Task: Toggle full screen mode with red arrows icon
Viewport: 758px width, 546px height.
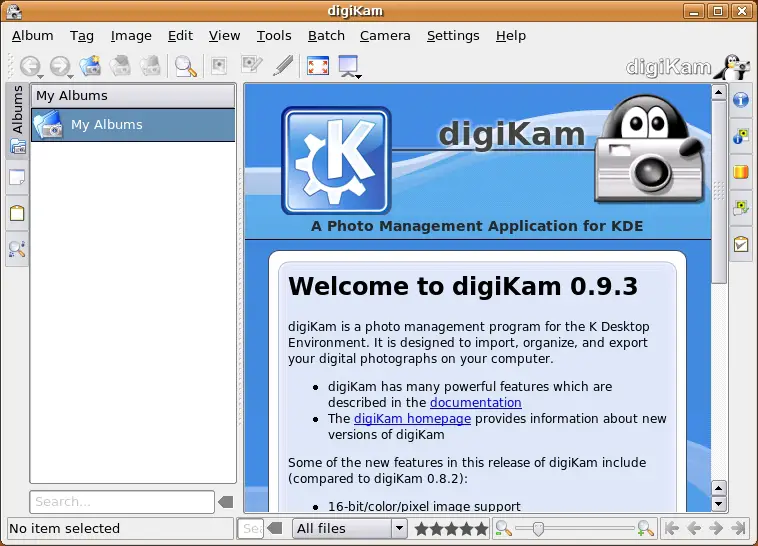Action: (318, 66)
